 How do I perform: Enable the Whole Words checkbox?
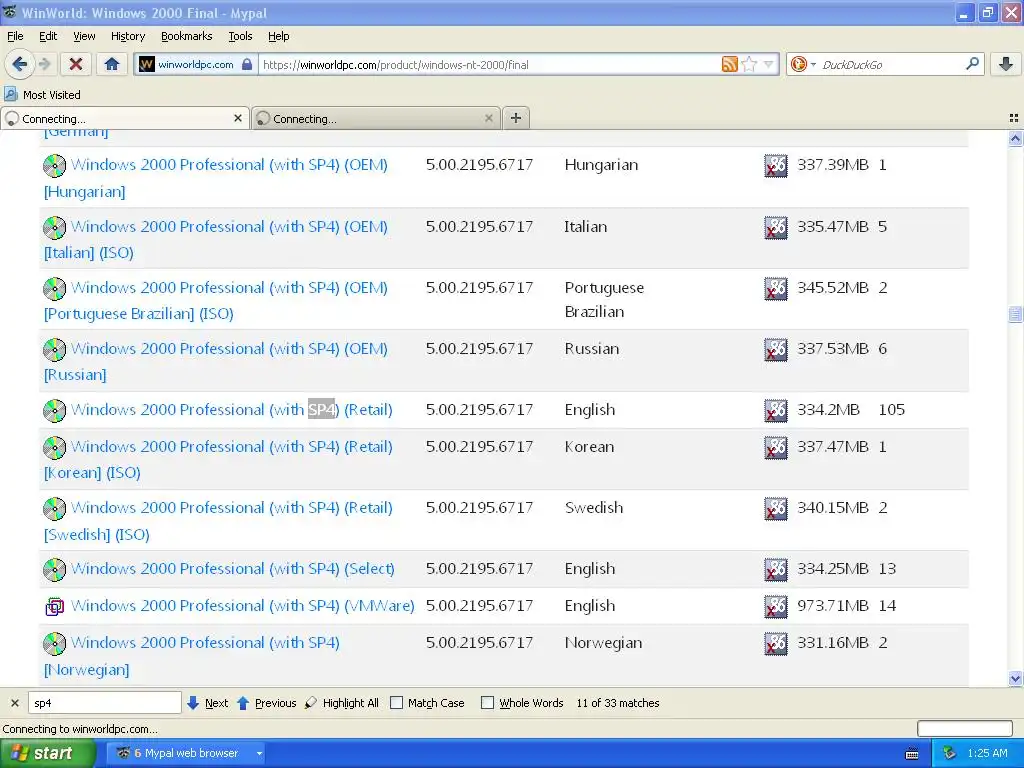pyautogui.click(x=487, y=703)
